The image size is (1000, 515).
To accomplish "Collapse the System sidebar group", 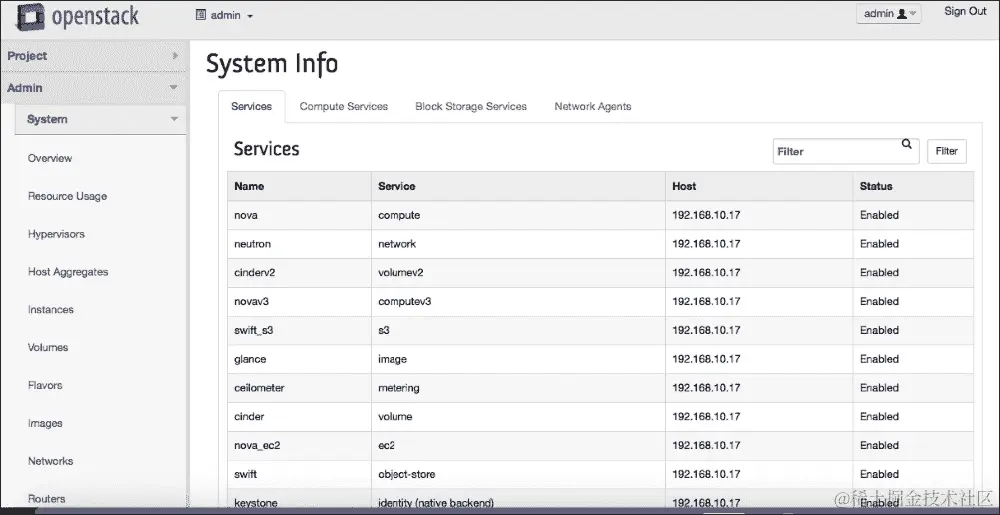I will click(101, 119).
